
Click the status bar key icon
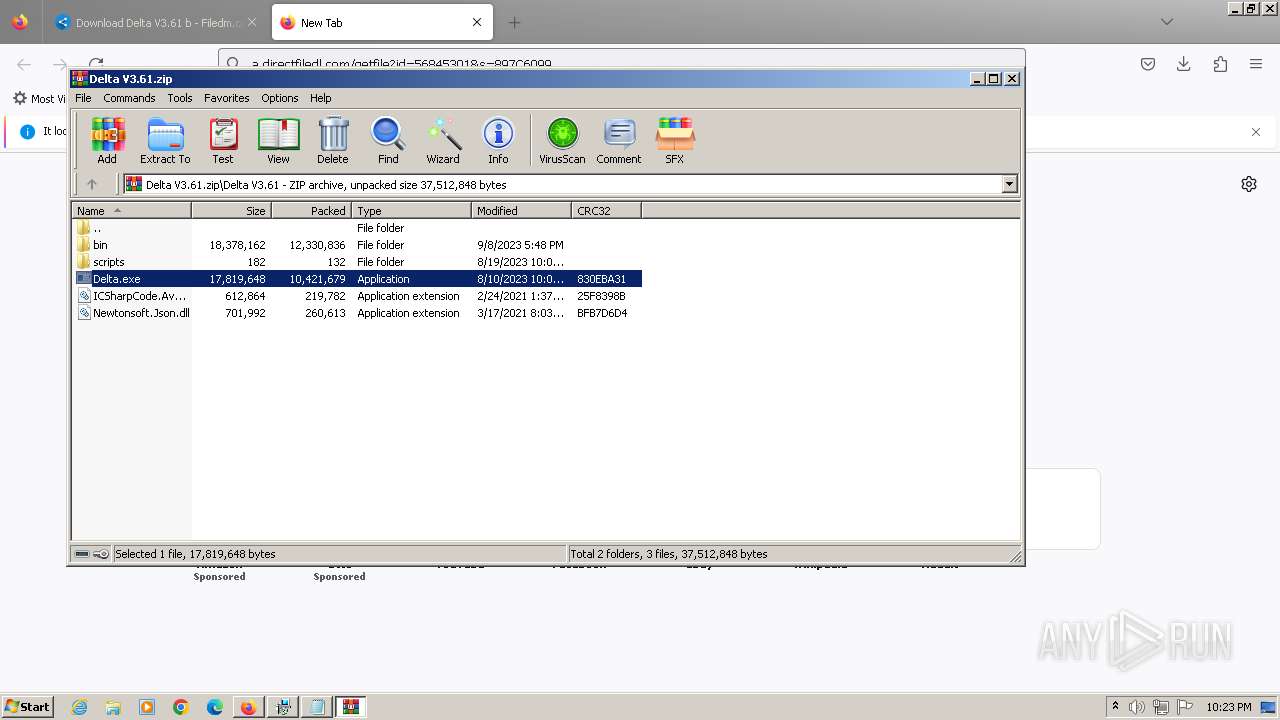tap(101, 554)
